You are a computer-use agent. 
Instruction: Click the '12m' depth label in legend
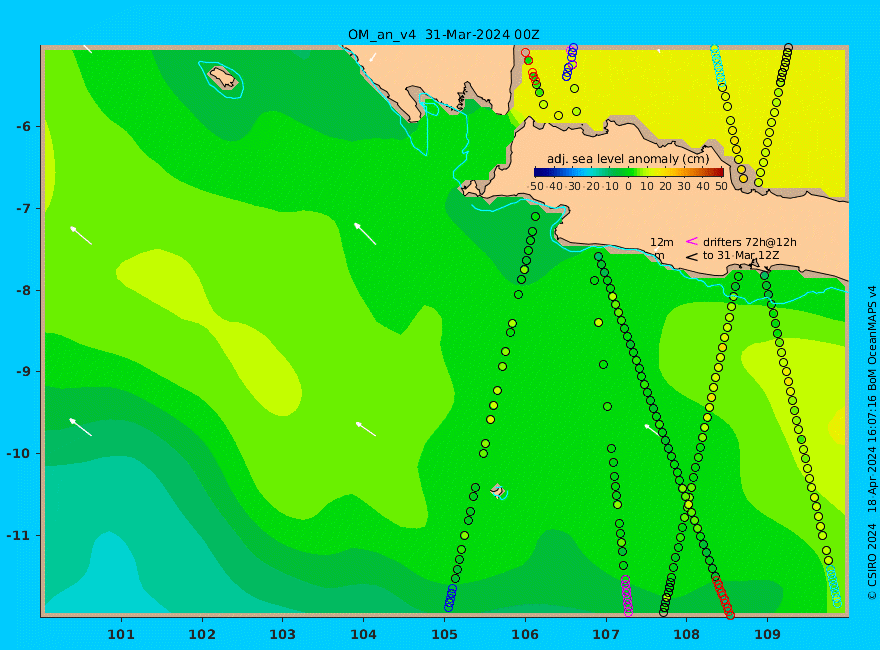662,242
